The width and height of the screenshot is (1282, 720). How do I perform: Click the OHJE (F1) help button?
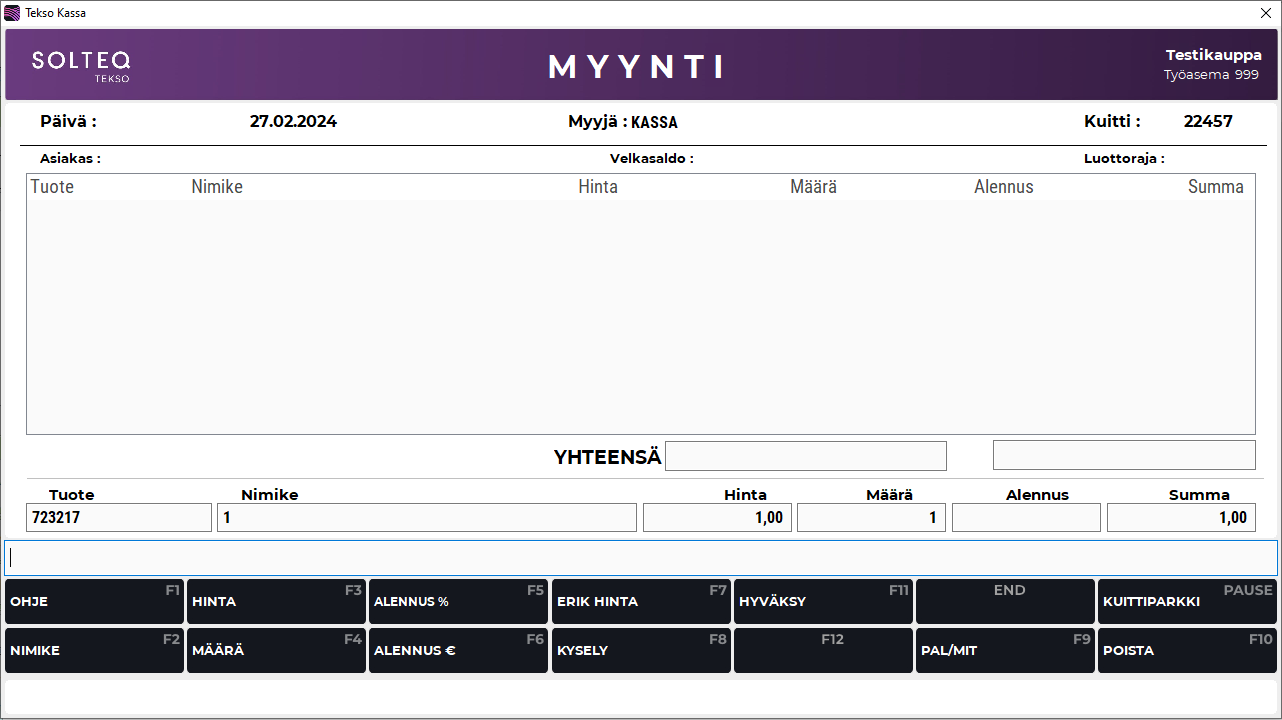coord(94,602)
